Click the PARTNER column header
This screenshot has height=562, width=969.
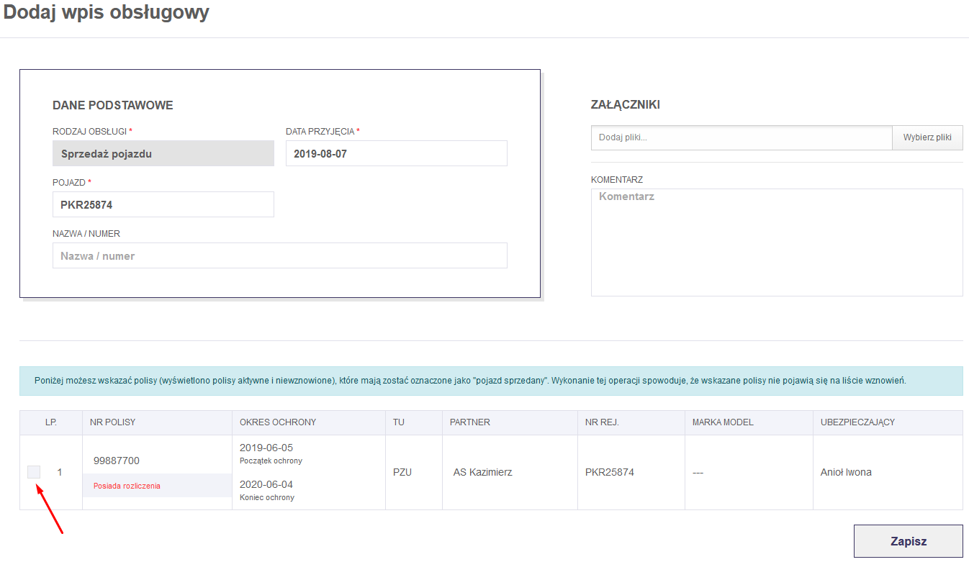(x=470, y=422)
